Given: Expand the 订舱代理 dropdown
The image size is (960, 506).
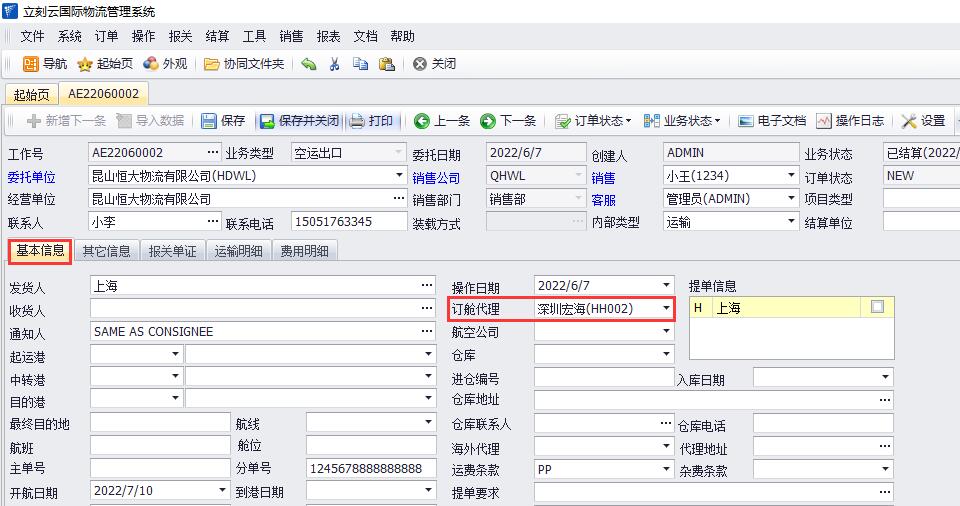Looking at the screenshot, I should pos(667,309).
